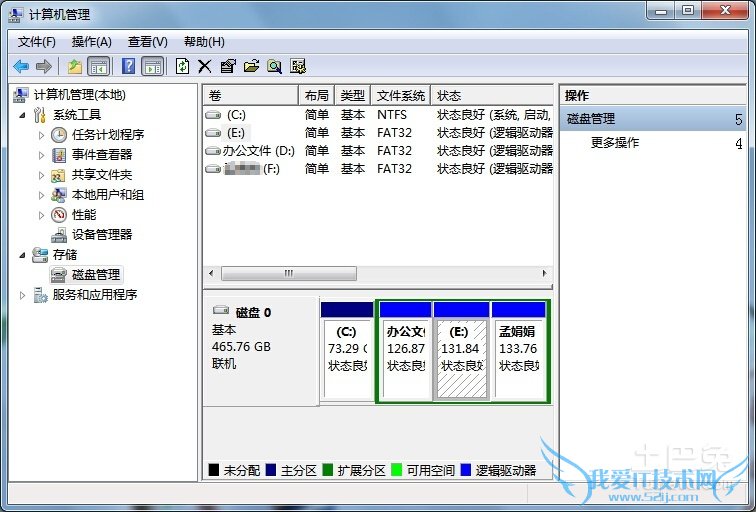Expand the 本地用户和组 node
Viewport: 756px width, 512px height.
pos(41,195)
